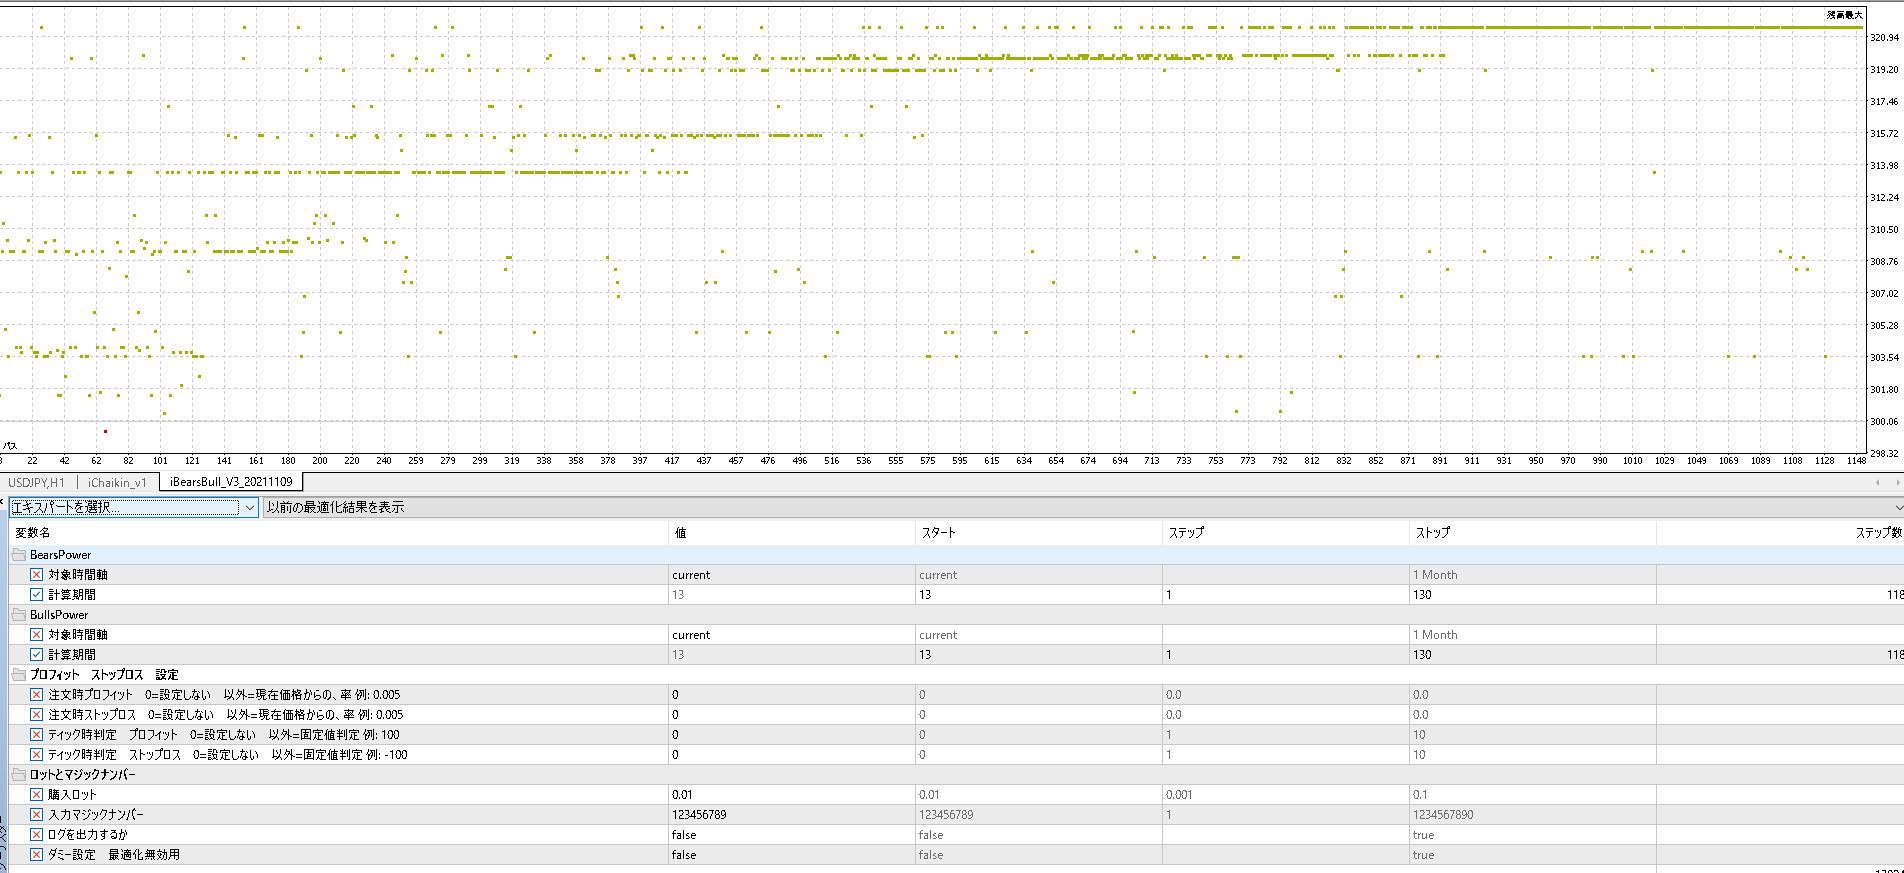Image resolution: width=1904 pixels, height=873 pixels.
Task: Click the ストップ column header
Action: point(1532,533)
